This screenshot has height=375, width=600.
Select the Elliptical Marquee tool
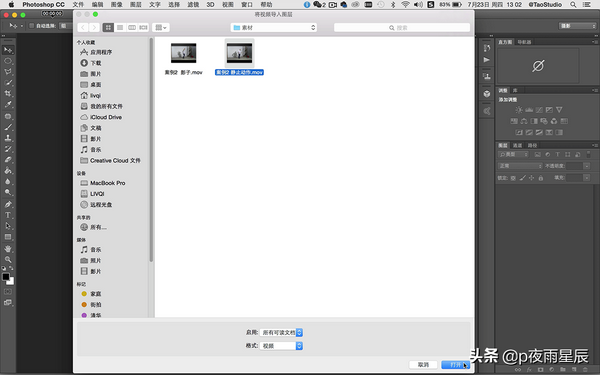coord(8,61)
